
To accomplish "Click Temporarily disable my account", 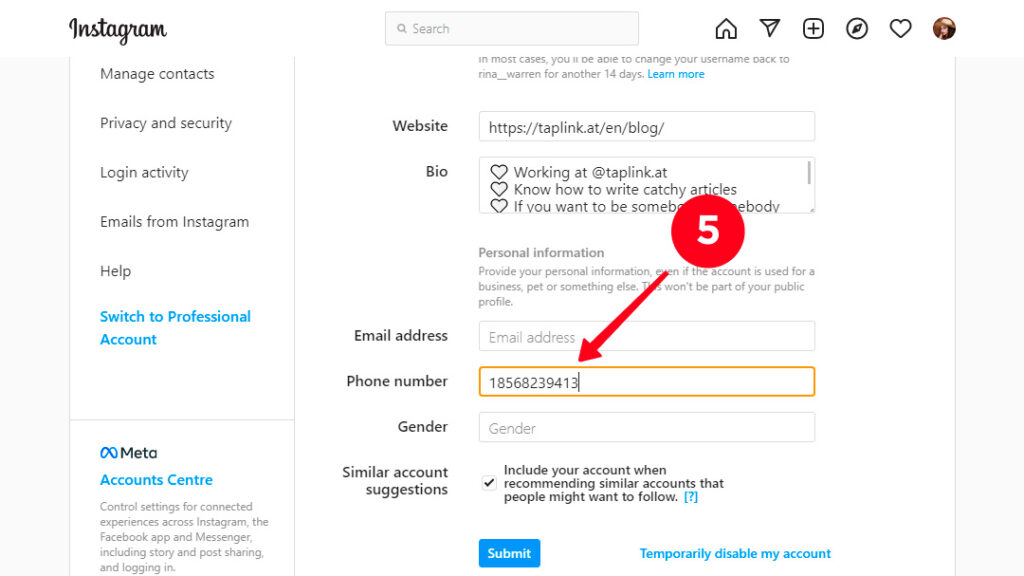I will coord(735,553).
